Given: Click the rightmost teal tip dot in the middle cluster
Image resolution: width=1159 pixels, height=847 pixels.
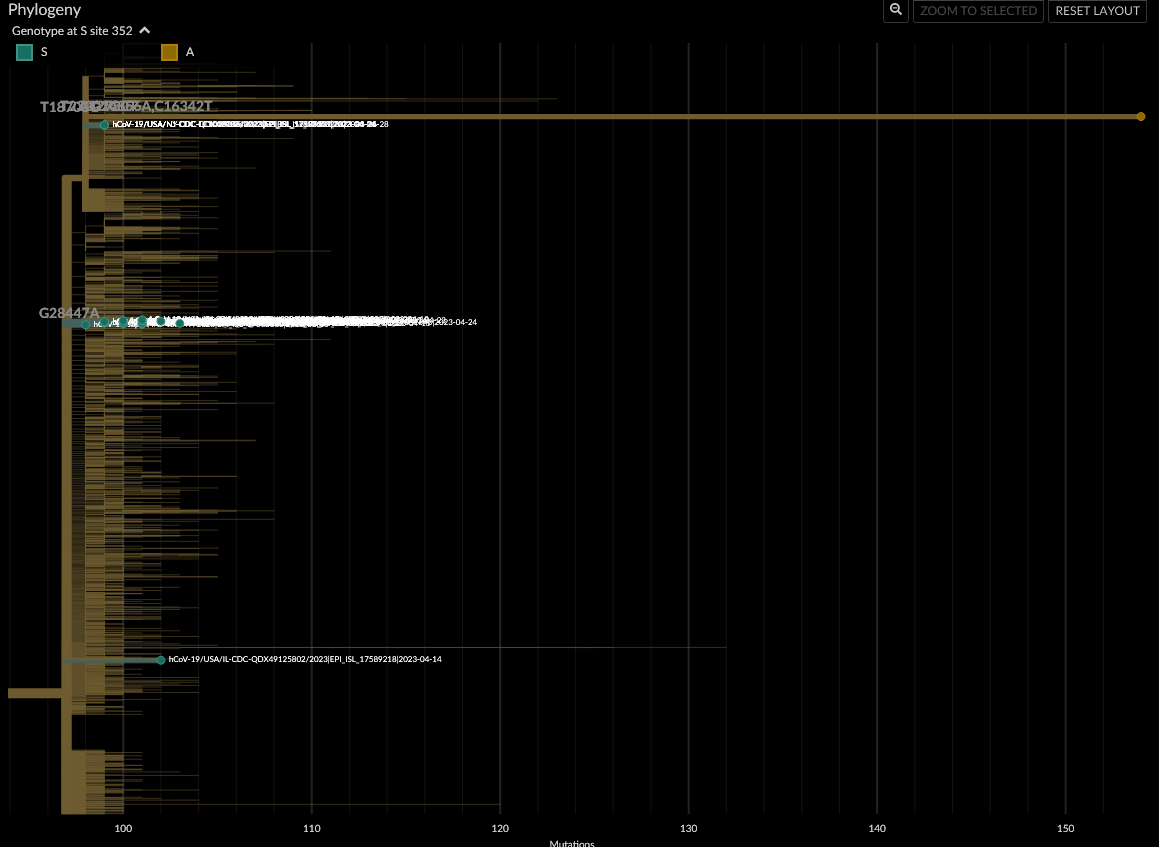Looking at the screenshot, I should 179,323.
